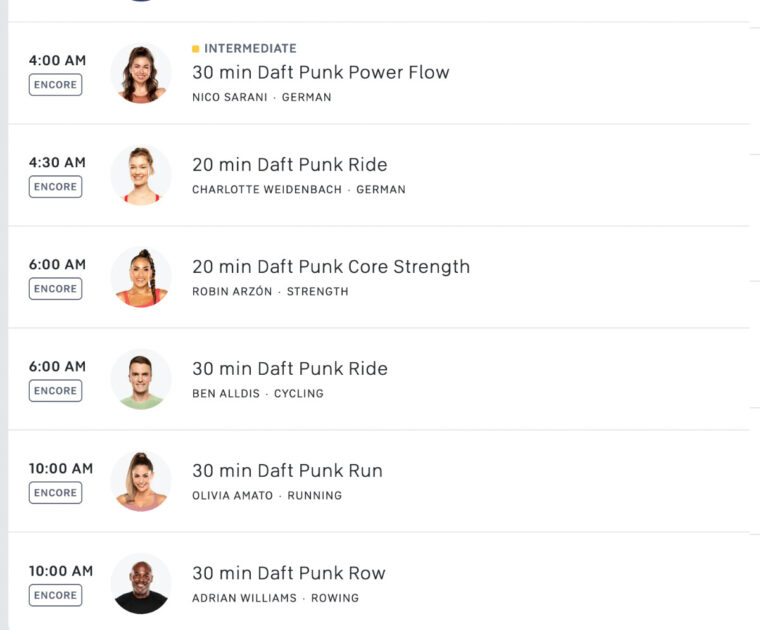Screen dimensions: 760x630
Task: Click the Encore badge under 4:00 AM
Action: point(55,85)
